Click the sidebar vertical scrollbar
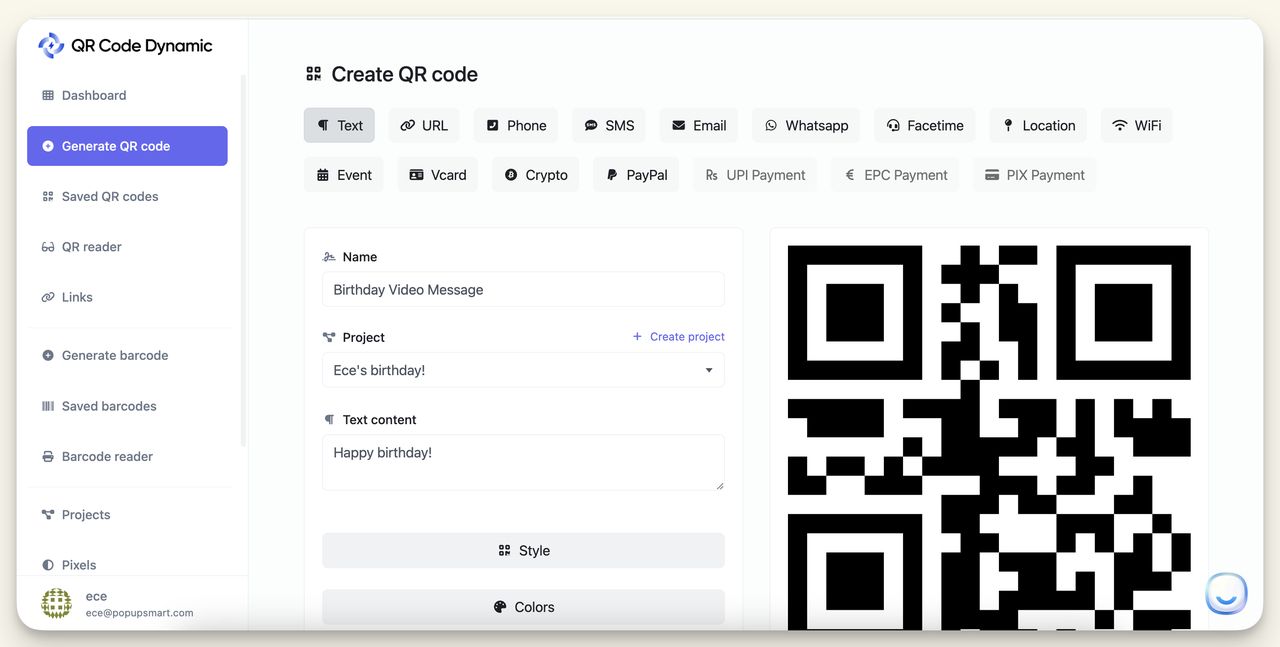1280x647 pixels. [243, 260]
